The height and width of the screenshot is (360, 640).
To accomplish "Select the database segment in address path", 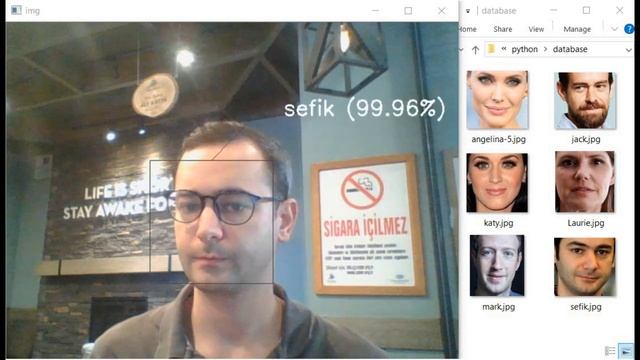I will tap(570, 49).
